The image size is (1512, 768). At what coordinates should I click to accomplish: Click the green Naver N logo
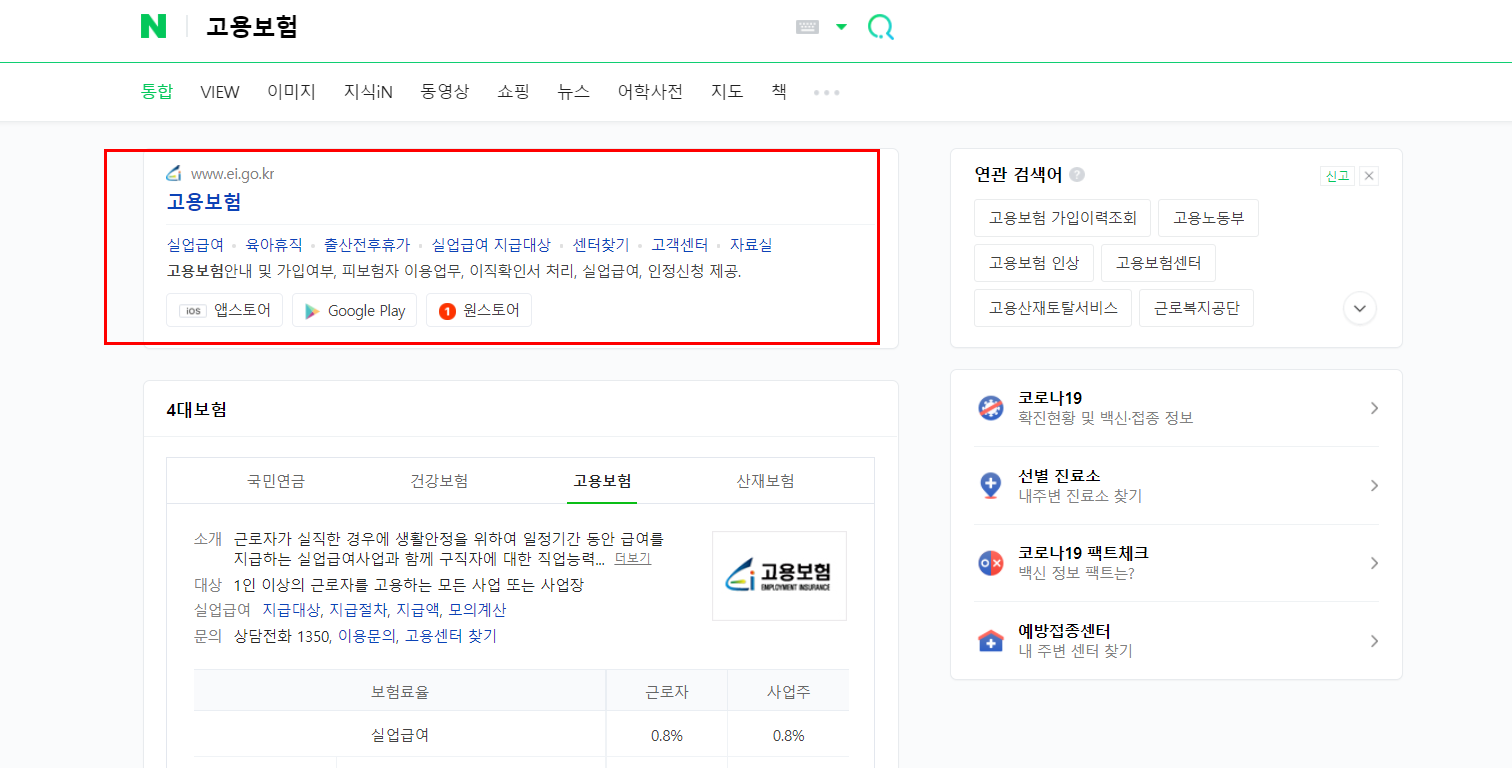[153, 27]
